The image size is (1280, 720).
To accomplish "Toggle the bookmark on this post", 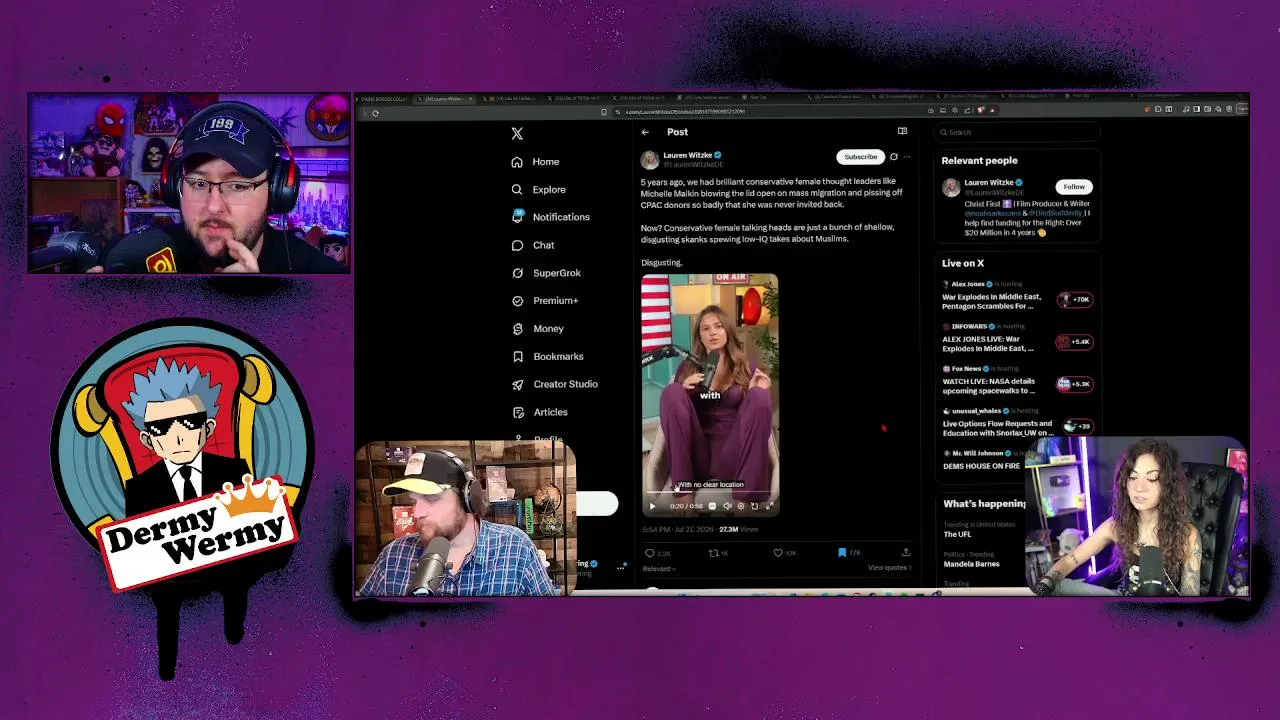I will click(842, 553).
